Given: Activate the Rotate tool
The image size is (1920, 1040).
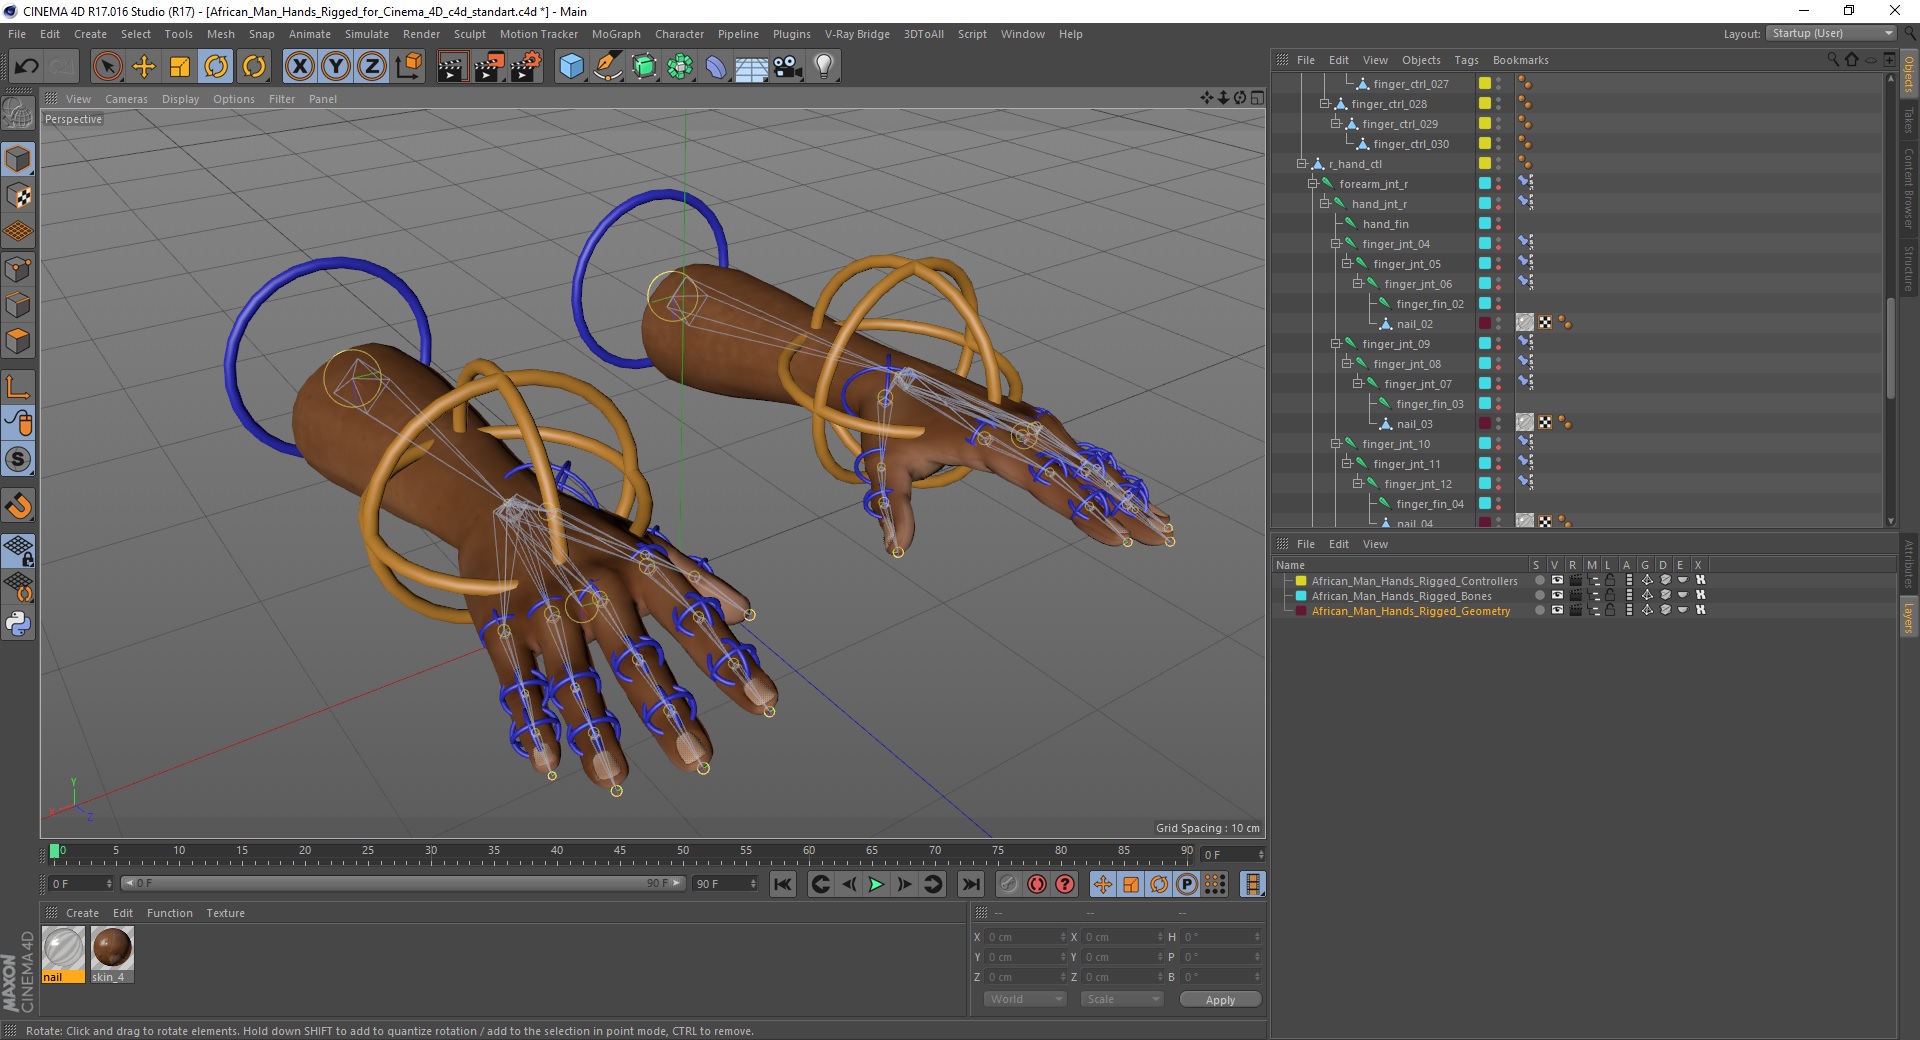Looking at the screenshot, I should point(216,67).
